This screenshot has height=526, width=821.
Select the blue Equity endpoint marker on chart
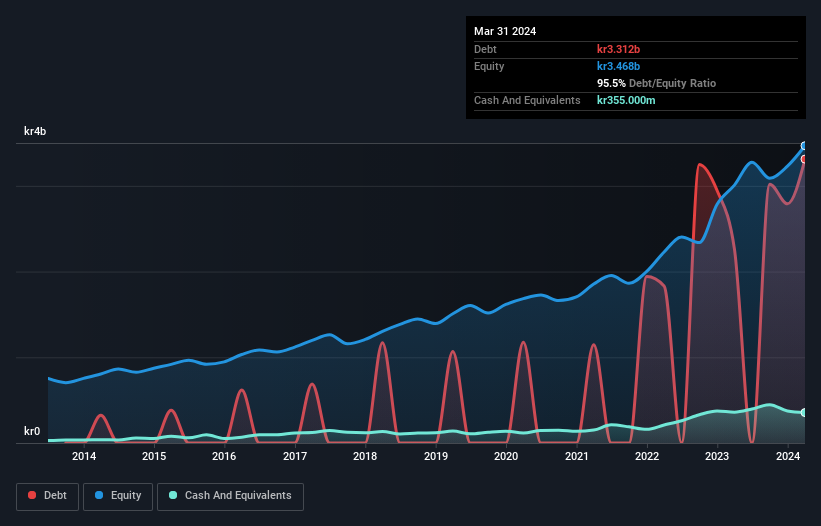(804, 146)
